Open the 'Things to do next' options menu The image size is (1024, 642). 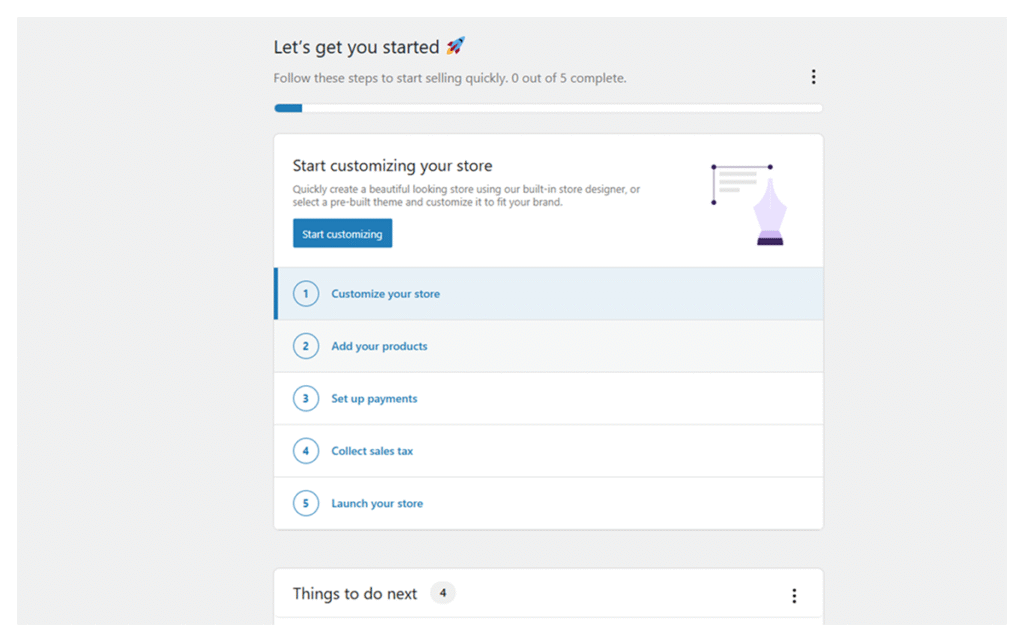coord(794,596)
